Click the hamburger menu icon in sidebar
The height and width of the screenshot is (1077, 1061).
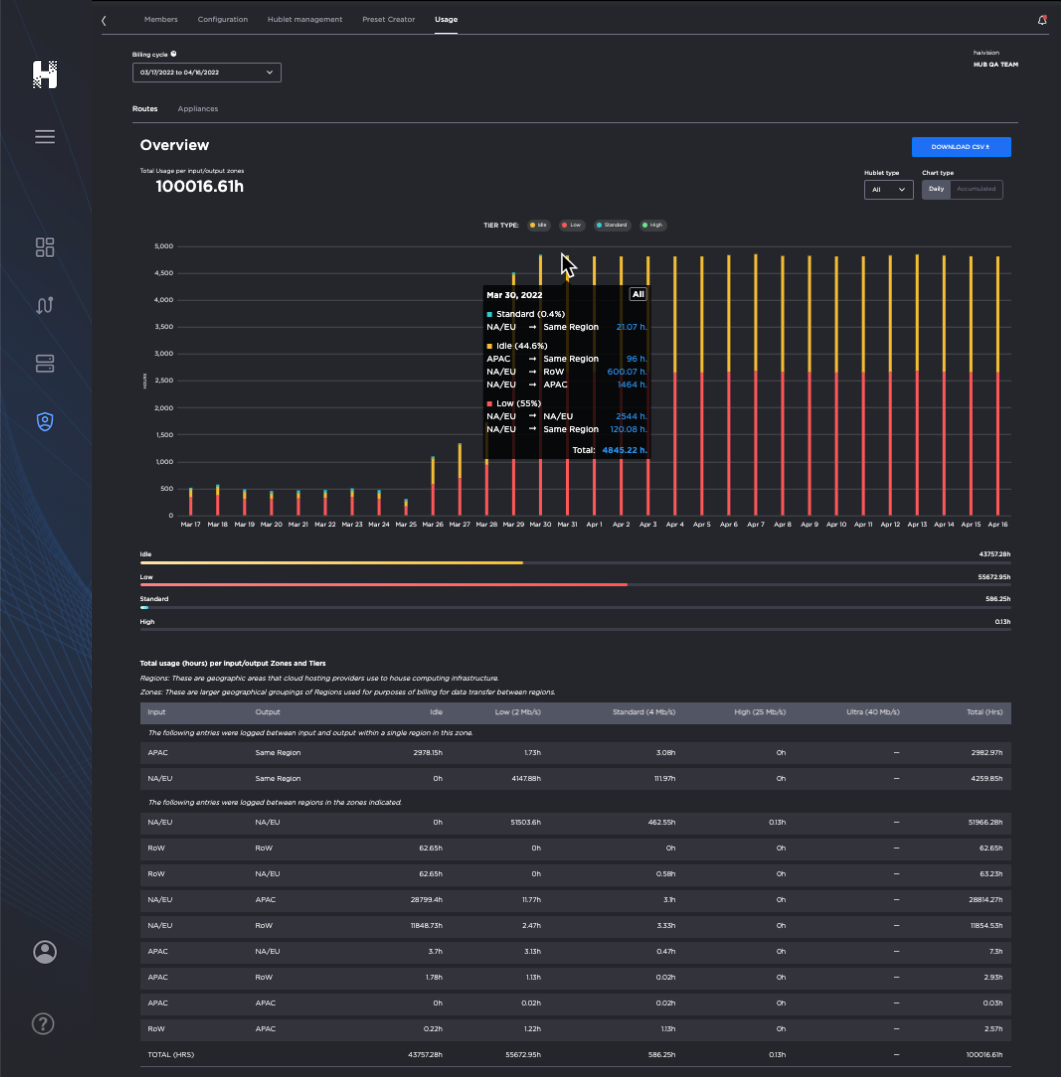(x=44, y=136)
